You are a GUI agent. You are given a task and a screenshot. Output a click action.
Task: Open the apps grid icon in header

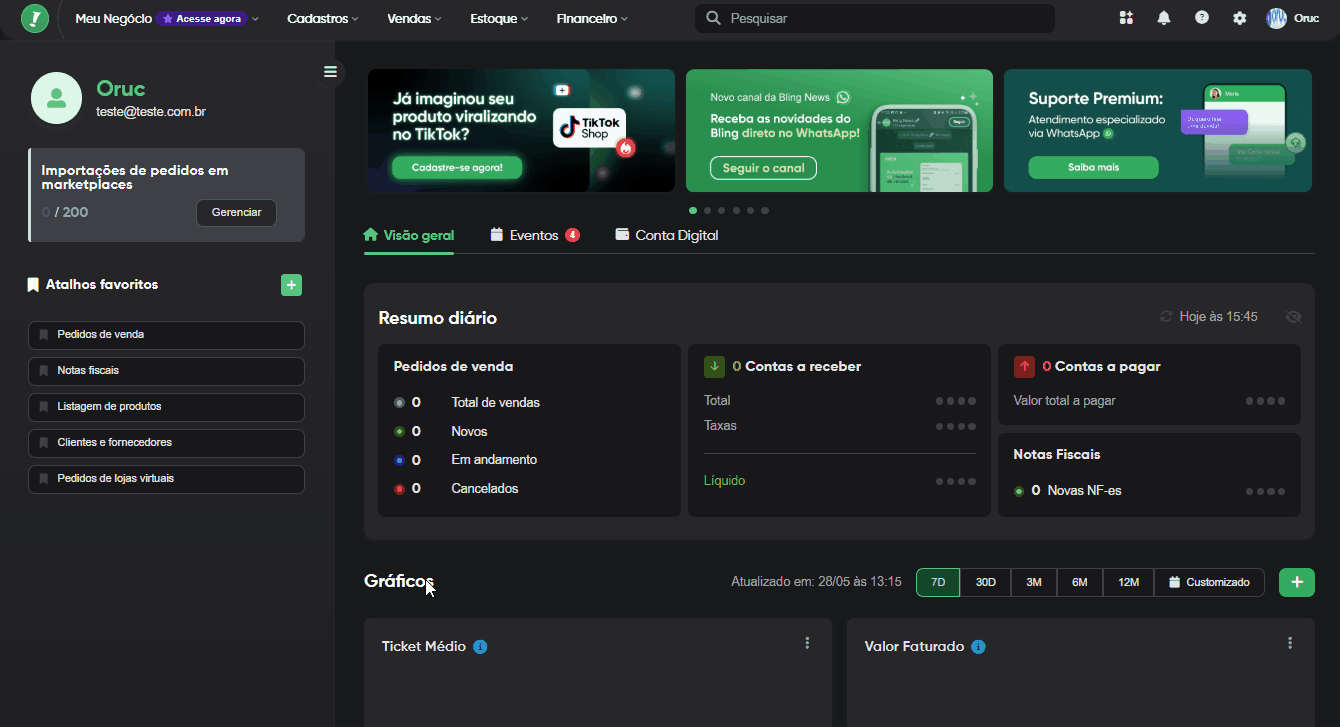[x=1126, y=18]
